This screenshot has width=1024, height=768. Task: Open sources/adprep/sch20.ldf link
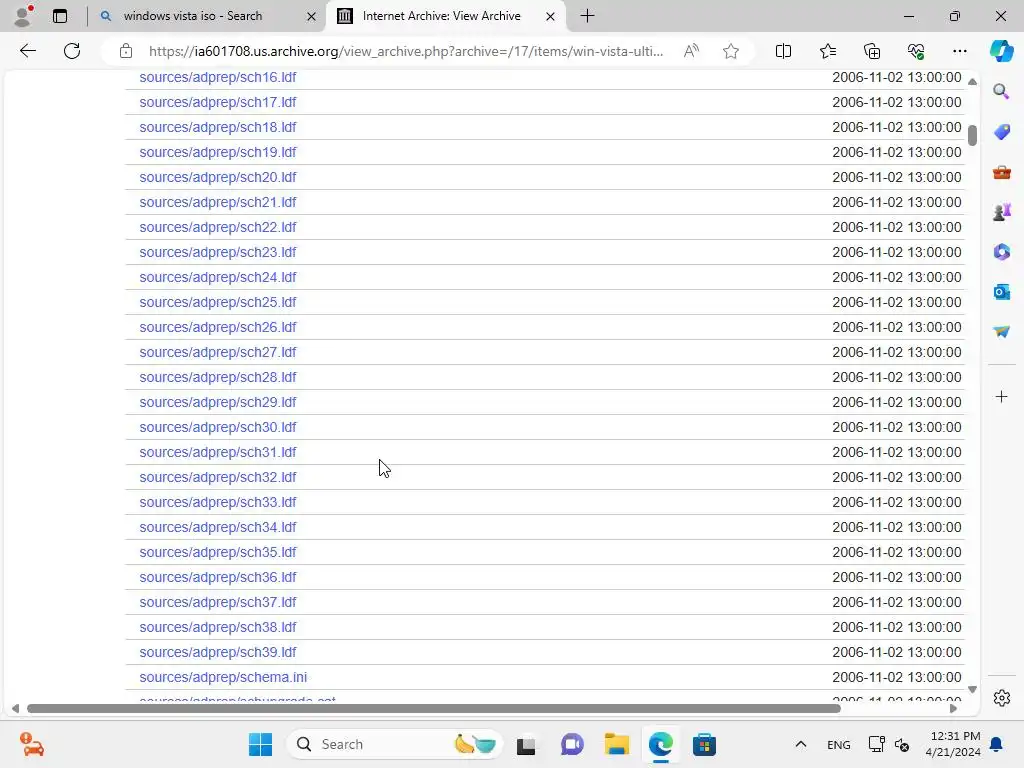coord(217,177)
